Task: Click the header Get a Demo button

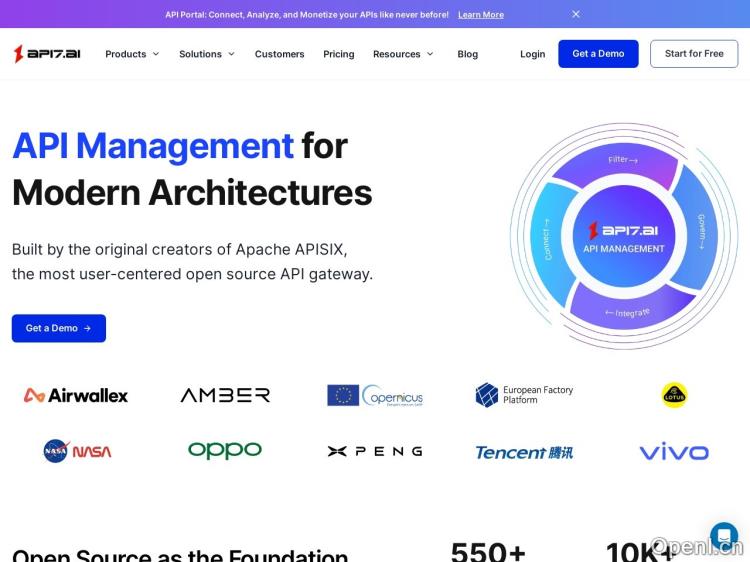Action: pyautogui.click(x=598, y=54)
